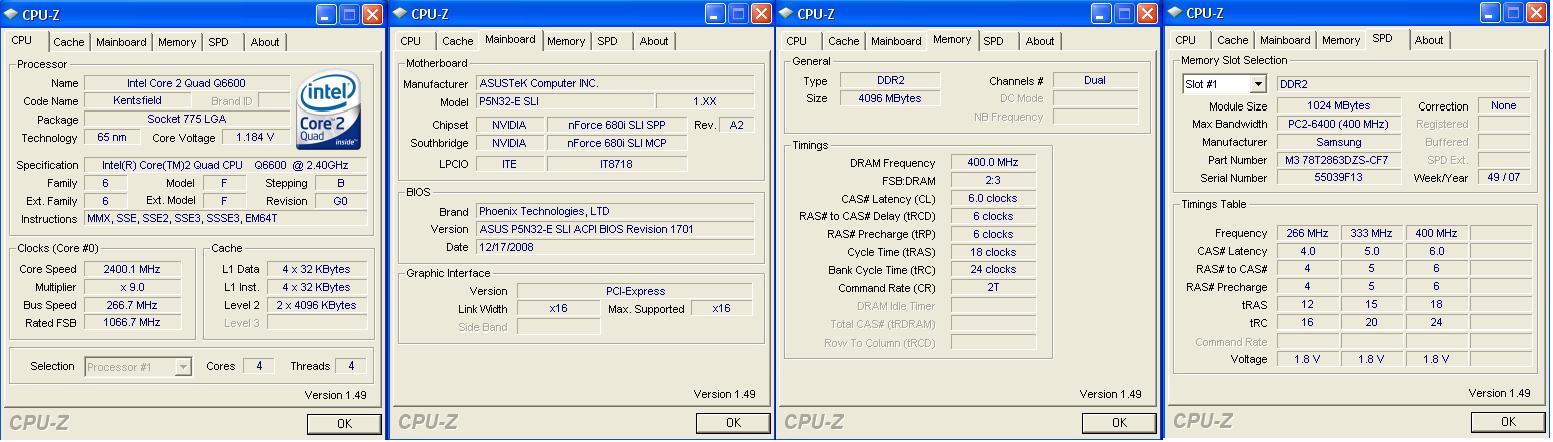Click OK in the Mainboard CPU-Z window
Image resolution: width=1553 pixels, height=442 pixels.
coord(733,423)
